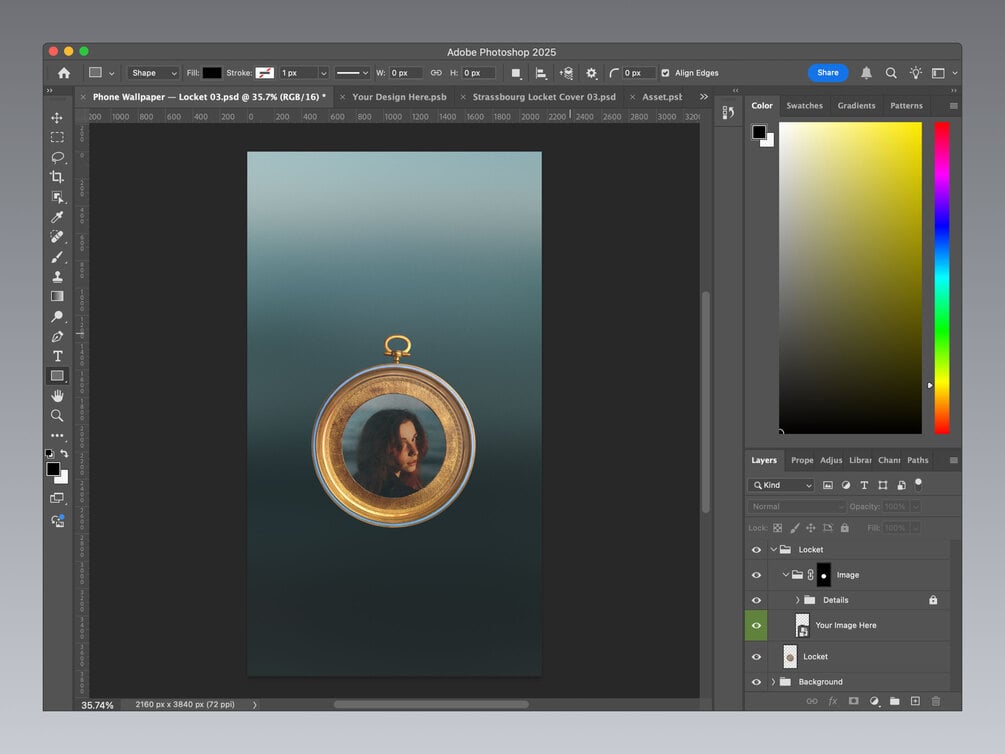The height and width of the screenshot is (754, 1005).
Task: Show more document tabs
Action: coord(704,97)
